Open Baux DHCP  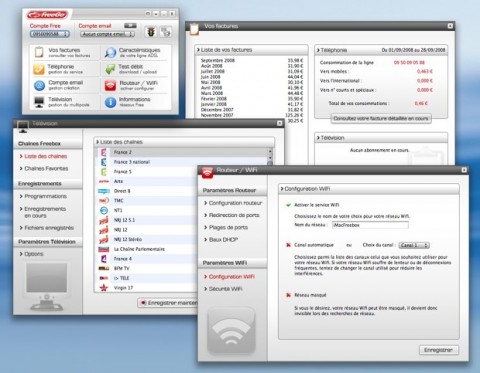(223, 240)
